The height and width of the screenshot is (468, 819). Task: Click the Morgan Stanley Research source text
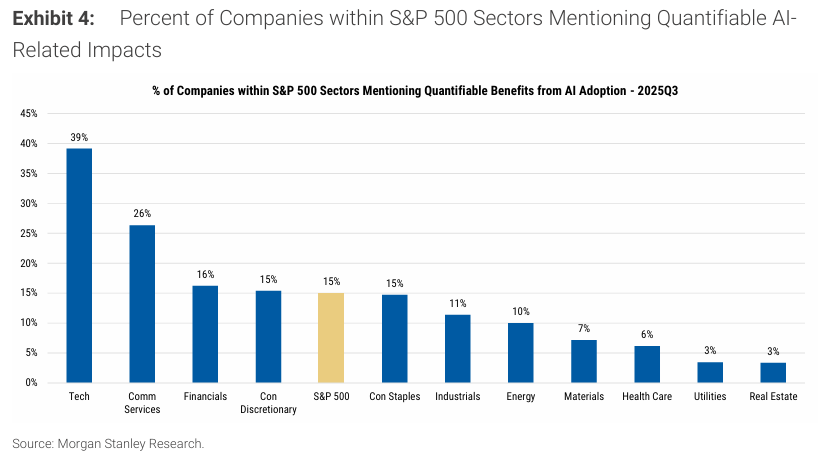108,442
